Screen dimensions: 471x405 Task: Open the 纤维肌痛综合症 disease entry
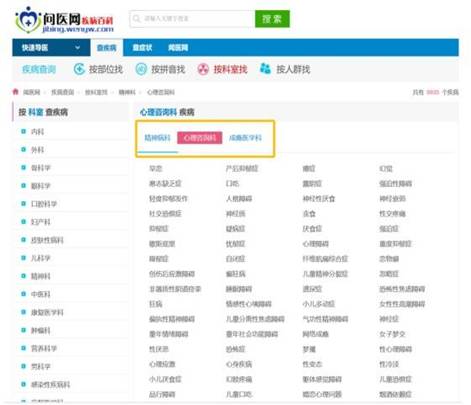[x=325, y=259]
